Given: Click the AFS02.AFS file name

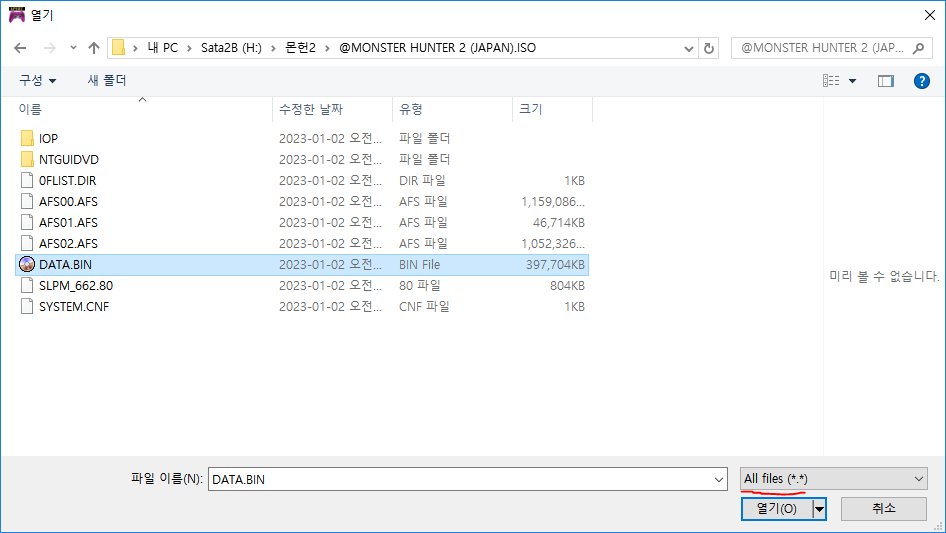Looking at the screenshot, I should (68, 244).
